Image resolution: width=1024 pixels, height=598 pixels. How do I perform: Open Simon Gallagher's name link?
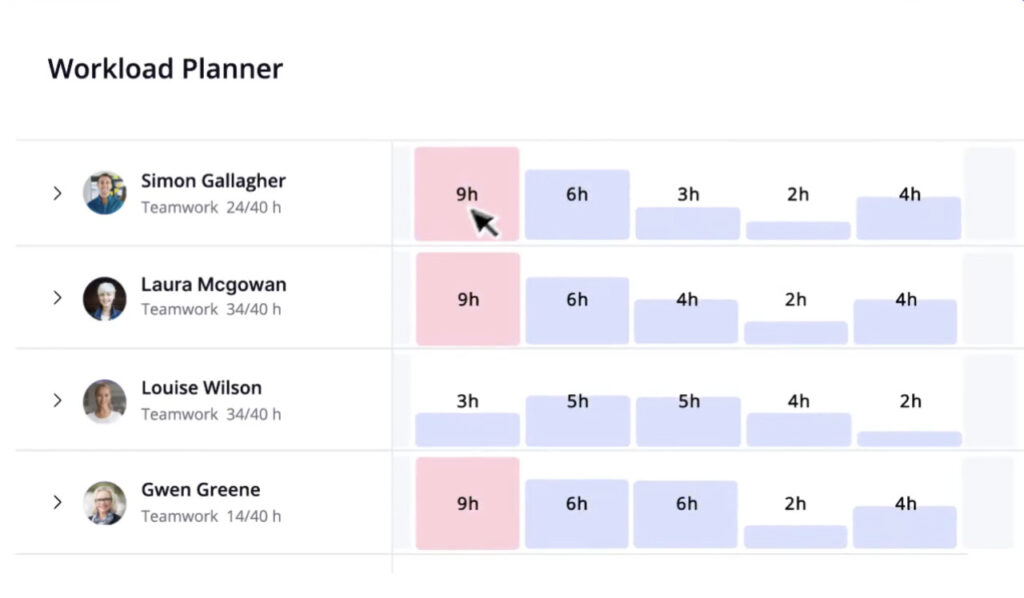214,181
